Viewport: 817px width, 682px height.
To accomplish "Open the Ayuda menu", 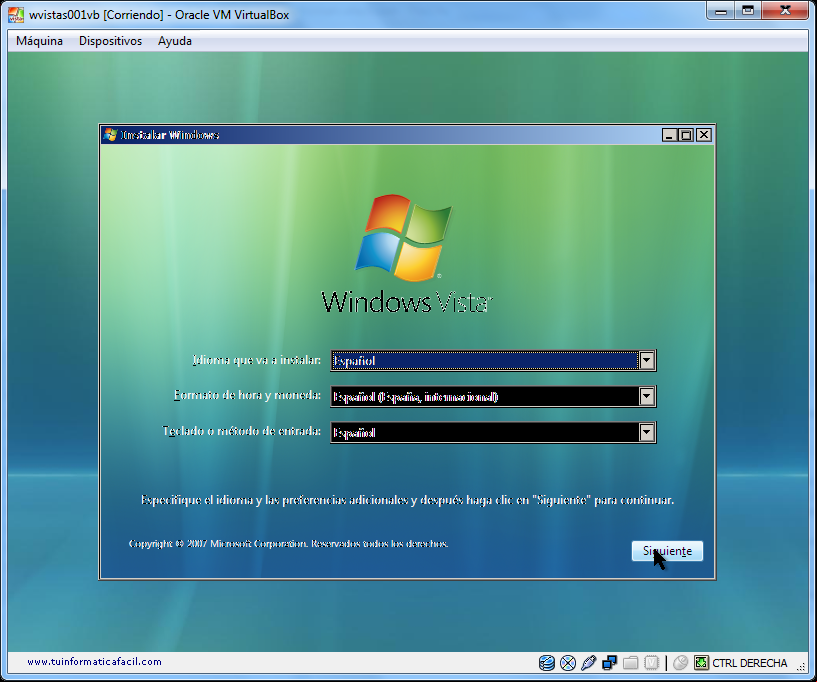I will tap(175, 41).
